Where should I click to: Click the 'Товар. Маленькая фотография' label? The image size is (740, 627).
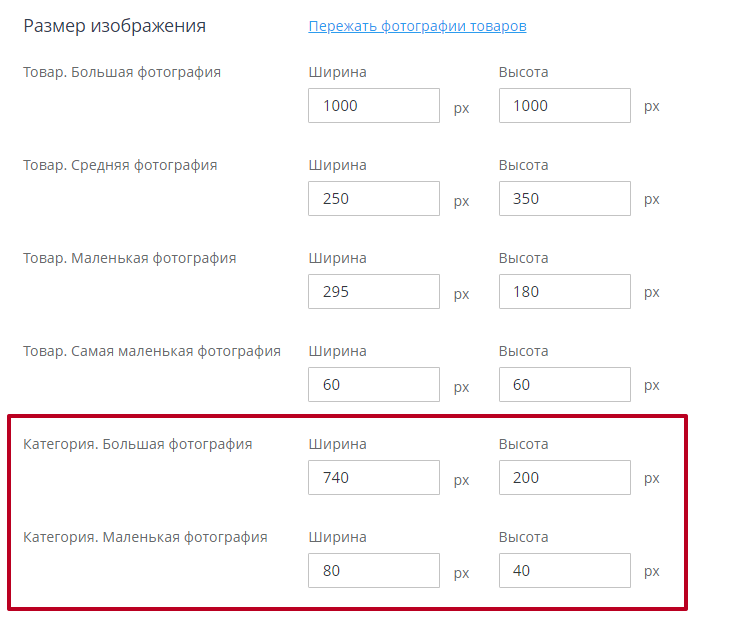(x=130, y=258)
